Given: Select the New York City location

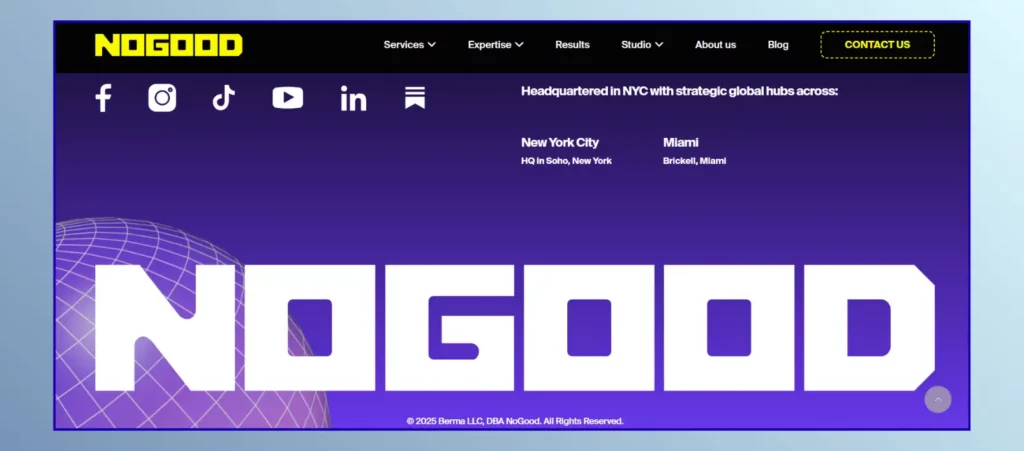Looking at the screenshot, I should [x=560, y=142].
